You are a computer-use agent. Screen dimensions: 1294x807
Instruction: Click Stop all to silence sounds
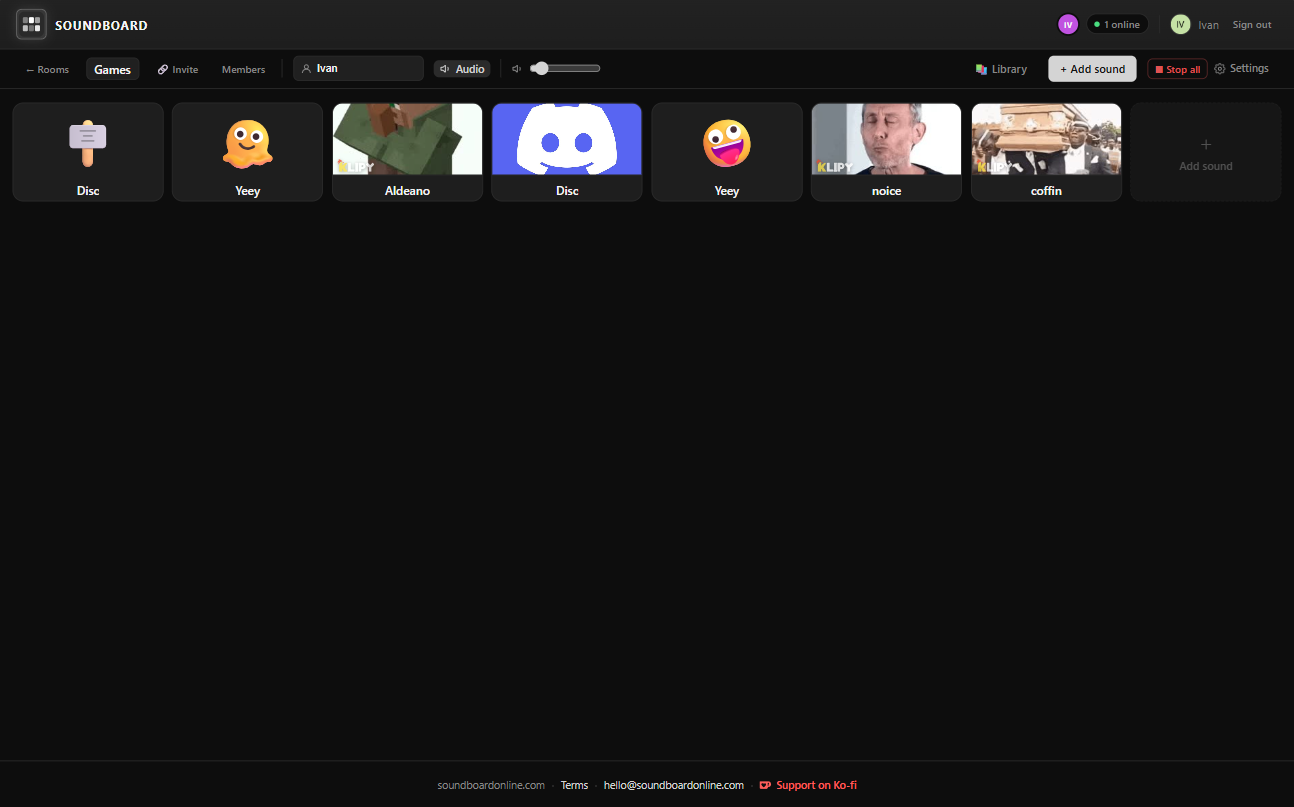click(1177, 68)
